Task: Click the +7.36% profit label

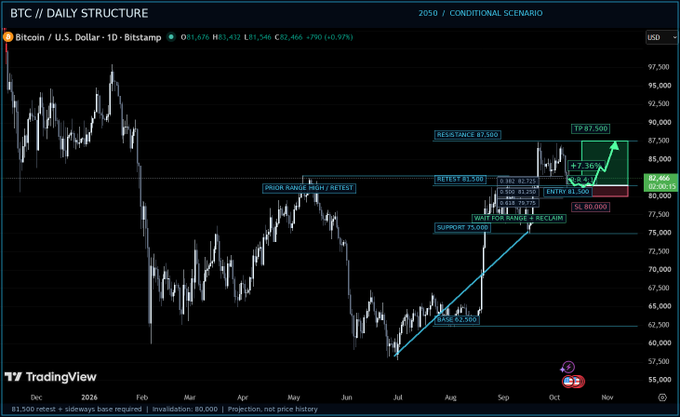Action: [x=585, y=166]
